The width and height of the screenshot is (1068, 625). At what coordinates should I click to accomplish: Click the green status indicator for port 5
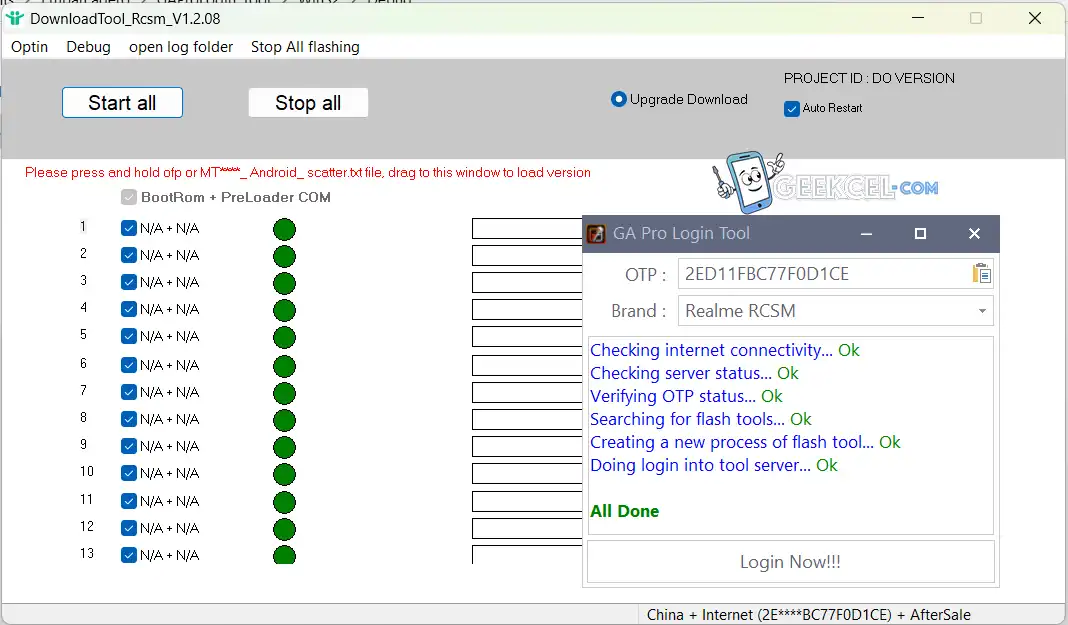click(284, 337)
